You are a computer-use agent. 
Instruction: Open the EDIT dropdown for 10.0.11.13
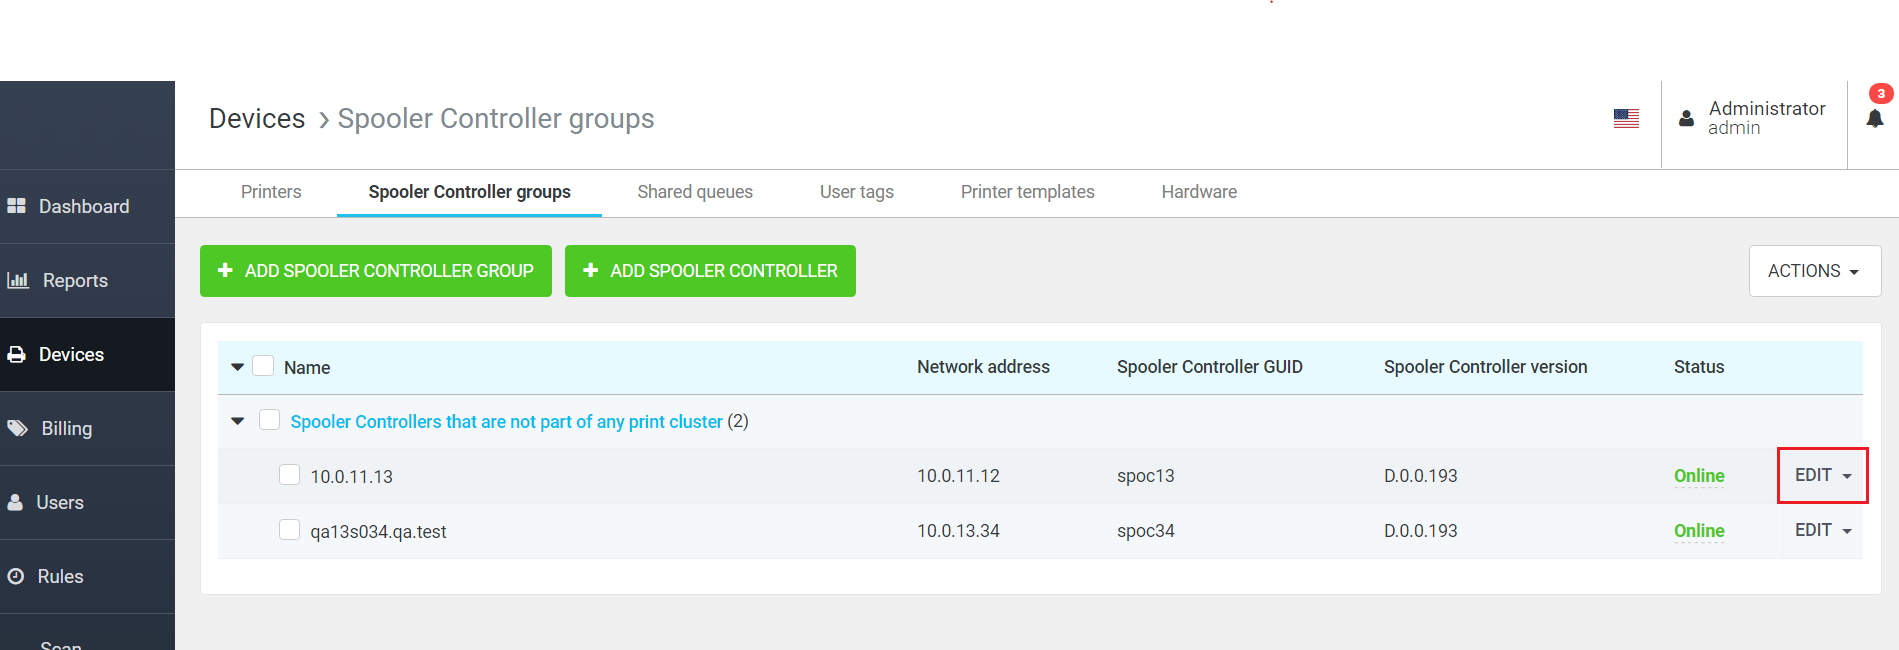pos(1822,476)
